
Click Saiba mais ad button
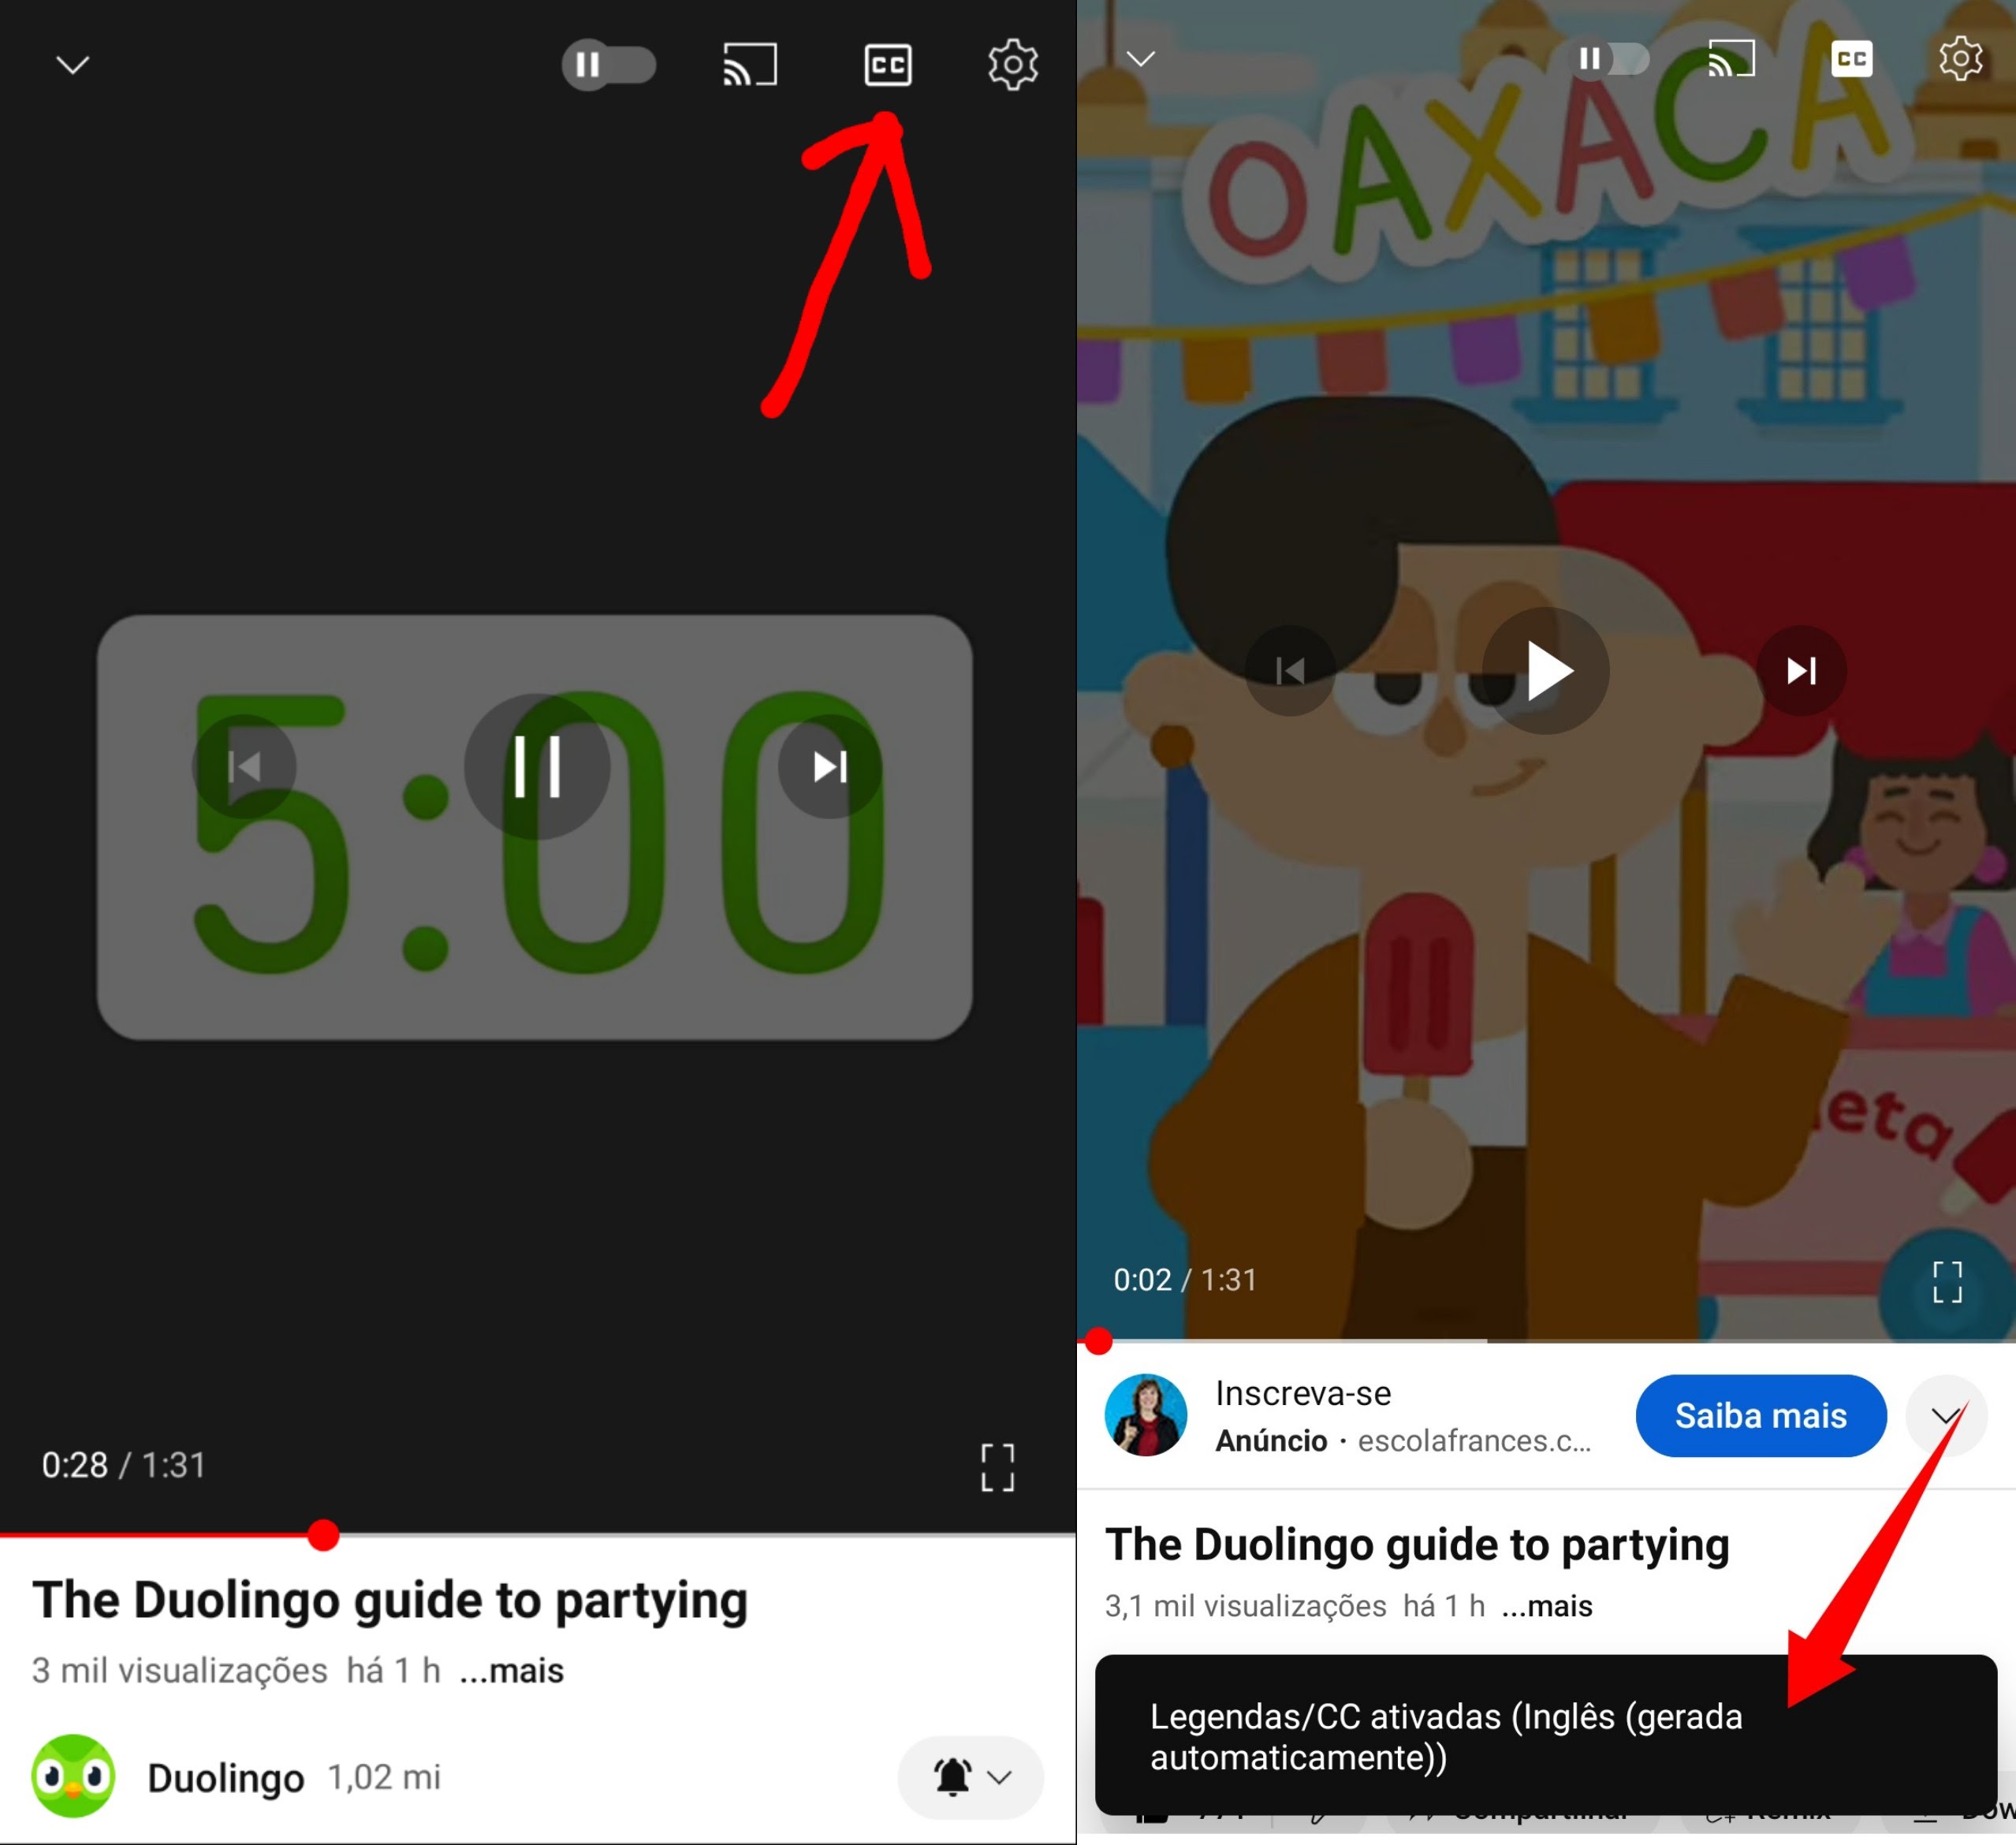tap(1761, 1415)
